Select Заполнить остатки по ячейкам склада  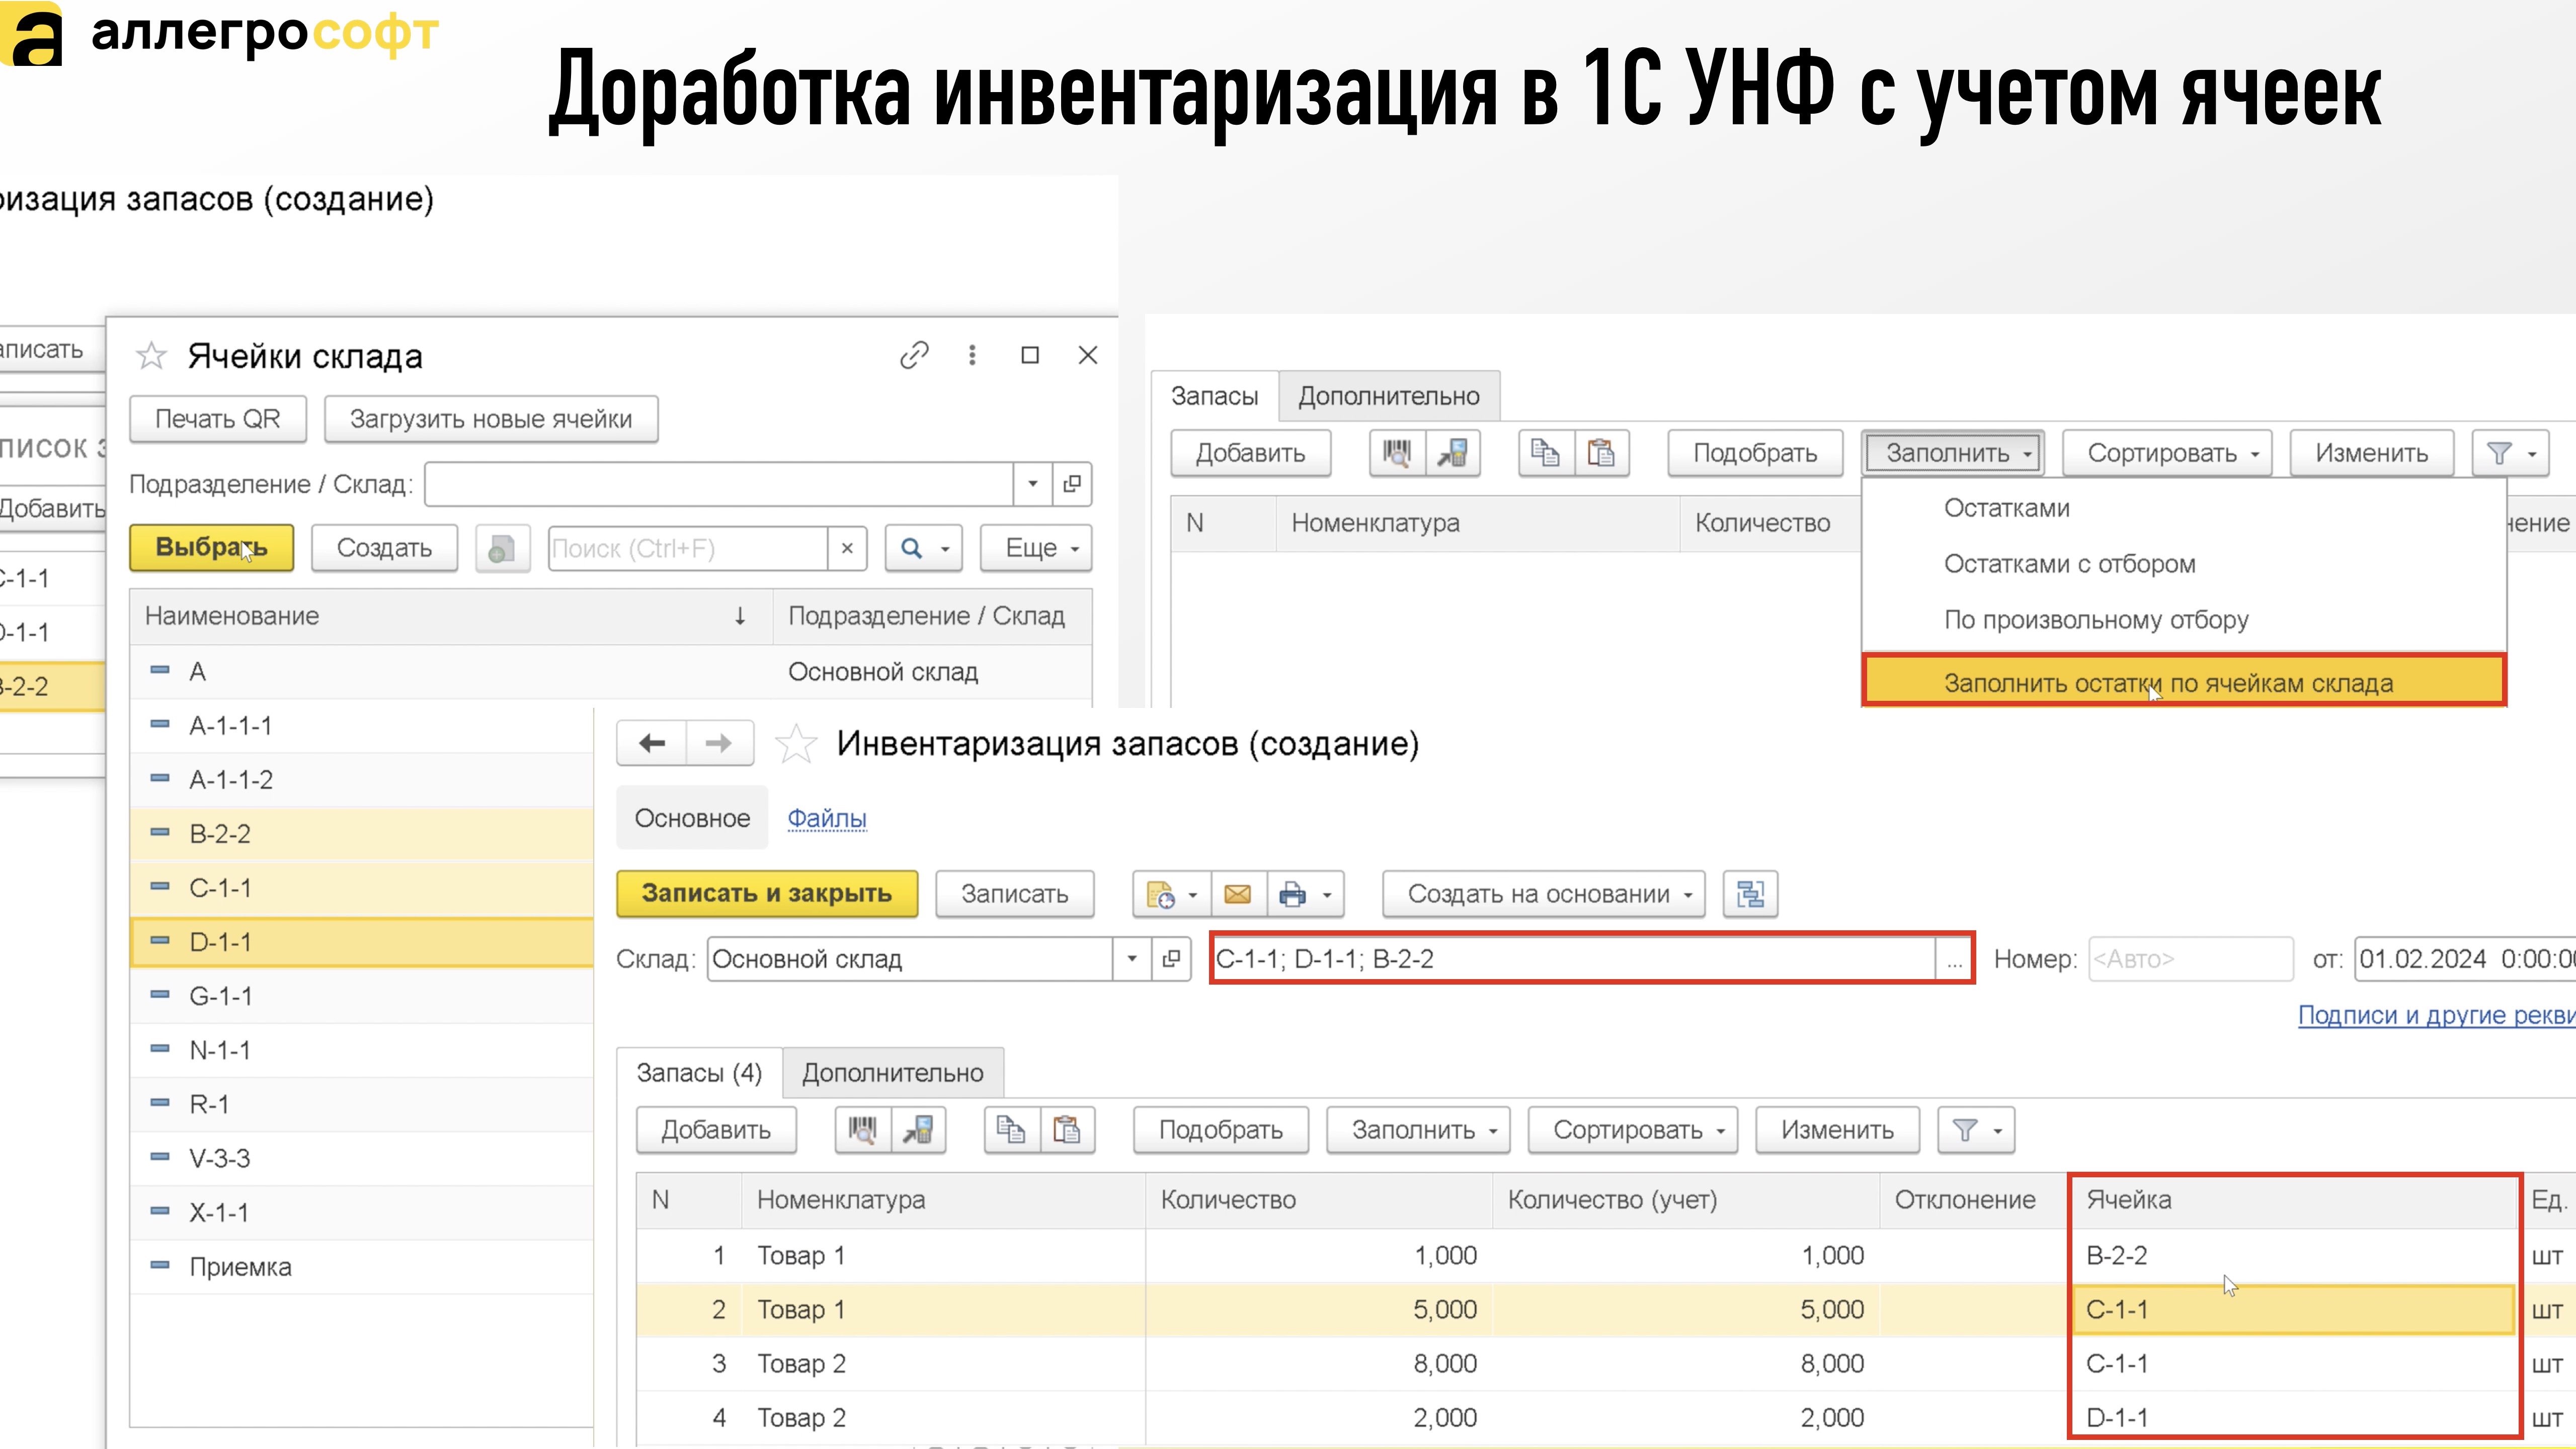[2184, 682]
